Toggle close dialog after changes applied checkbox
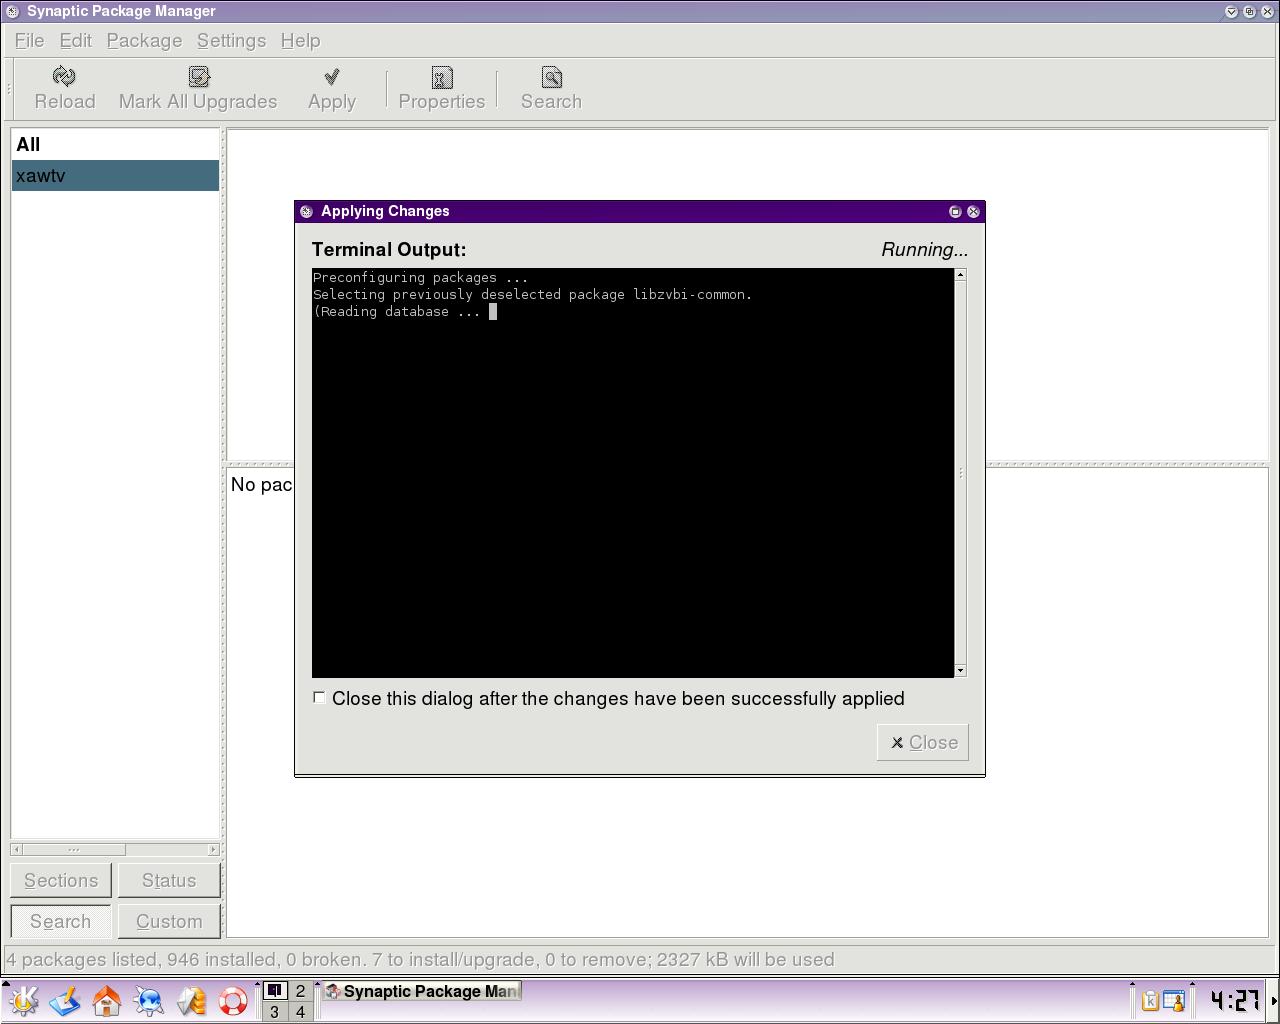1280x1024 pixels. (319, 697)
